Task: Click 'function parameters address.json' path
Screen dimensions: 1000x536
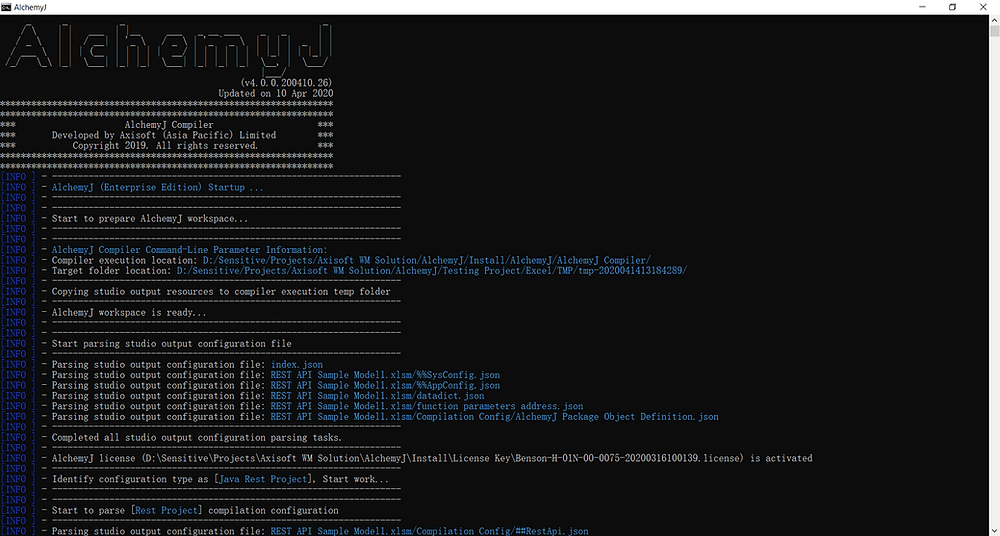Action: (427, 406)
